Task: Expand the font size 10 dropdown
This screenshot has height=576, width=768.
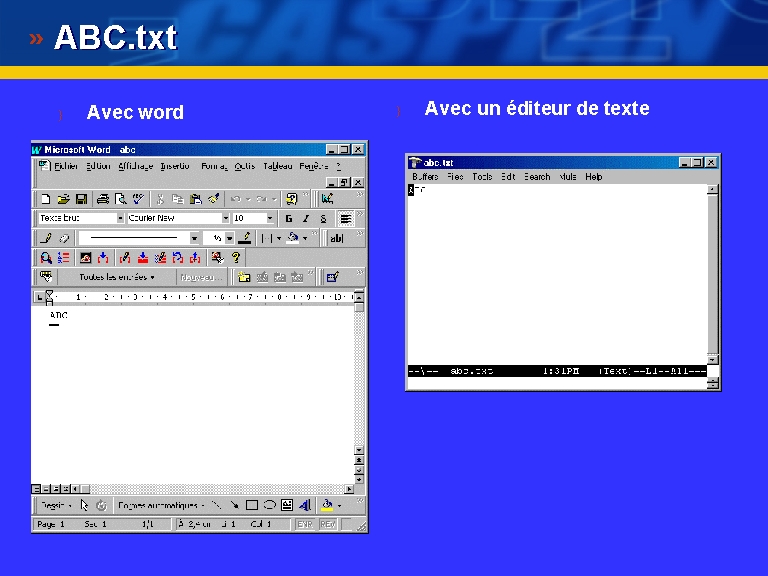Action: (x=270, y=218)
